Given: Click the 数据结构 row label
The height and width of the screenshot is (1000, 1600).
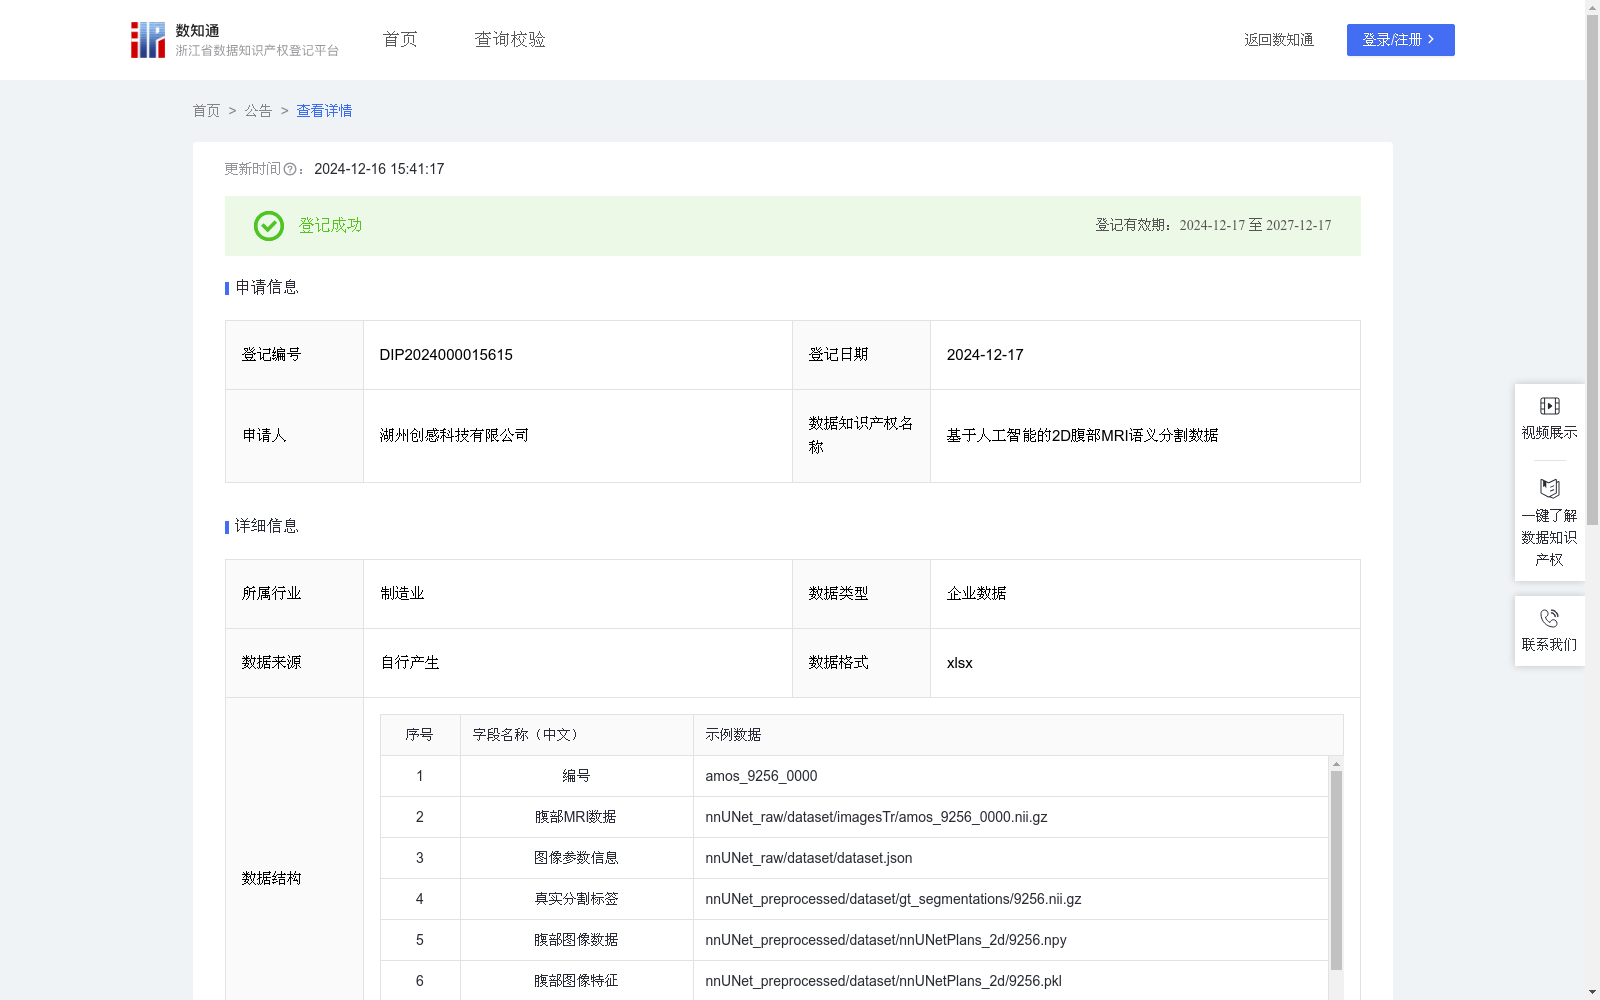Looking at the screenshot, I should click(271, 879).
